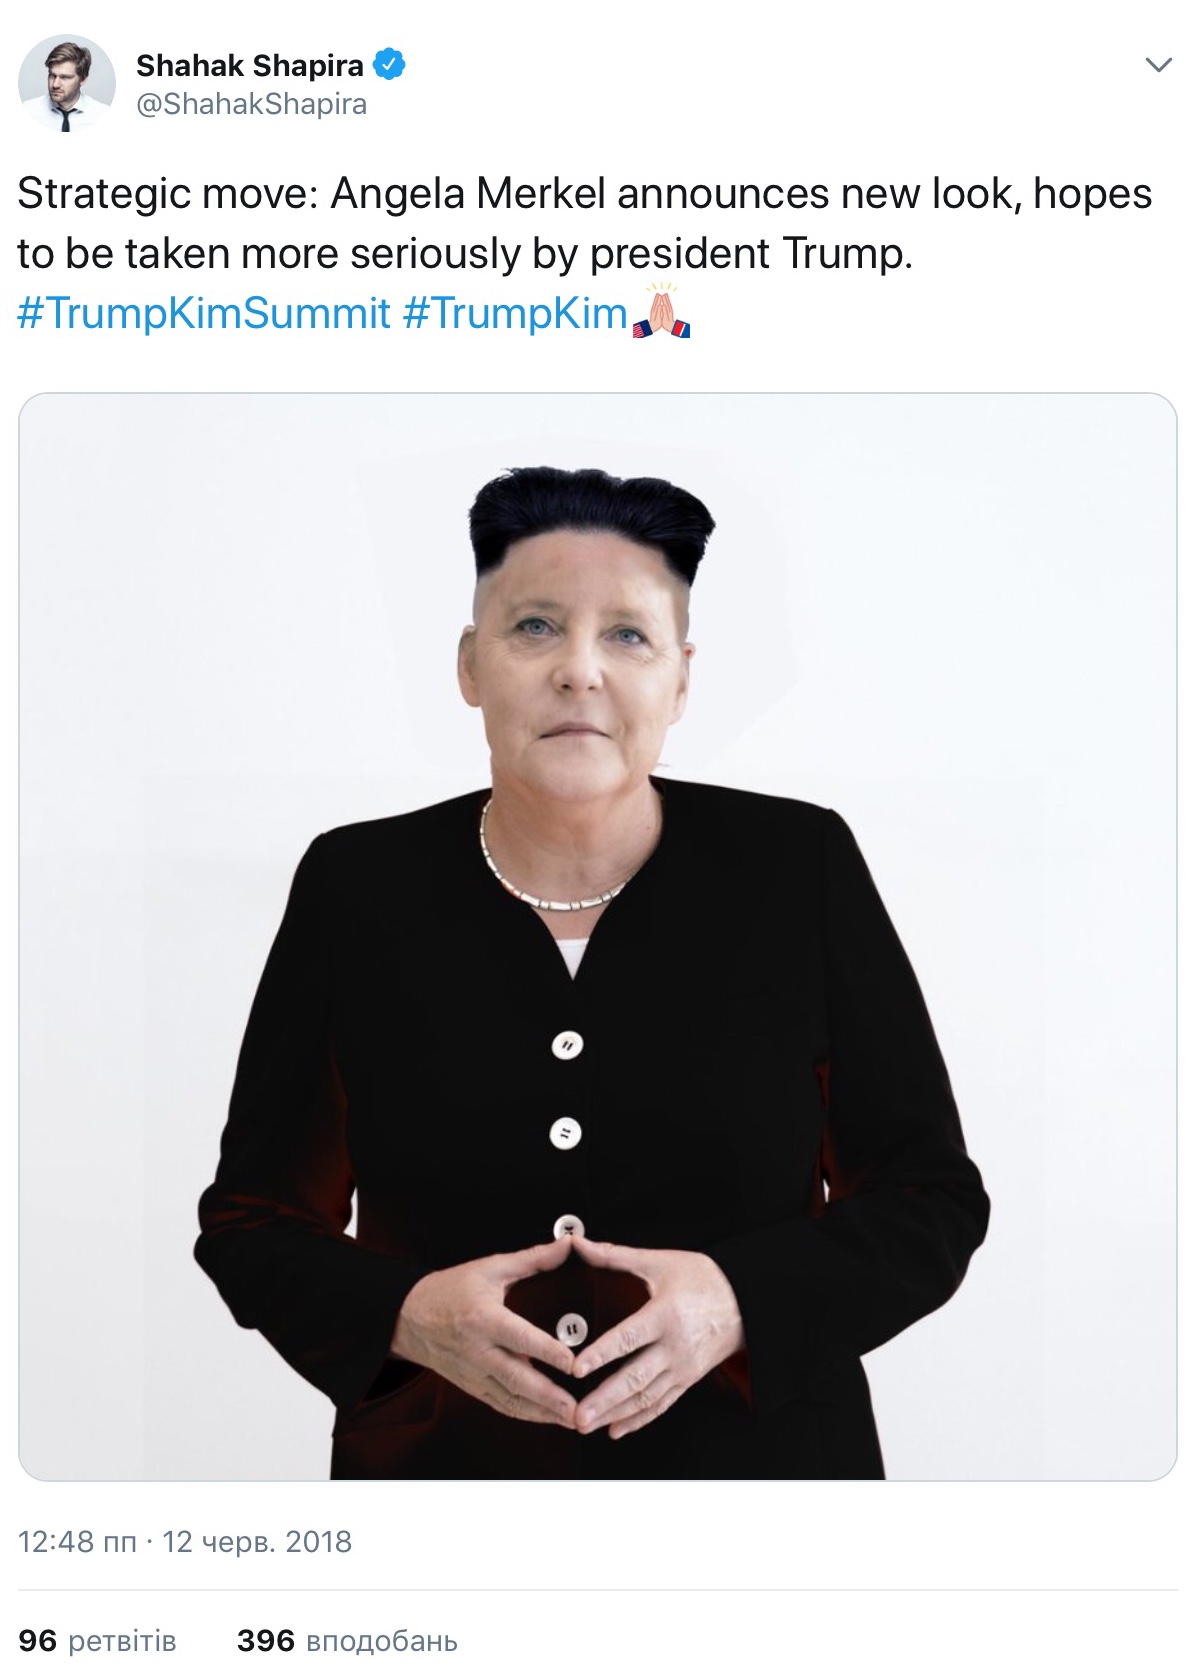View the 96 ретвітів list

pos(97,1641)
